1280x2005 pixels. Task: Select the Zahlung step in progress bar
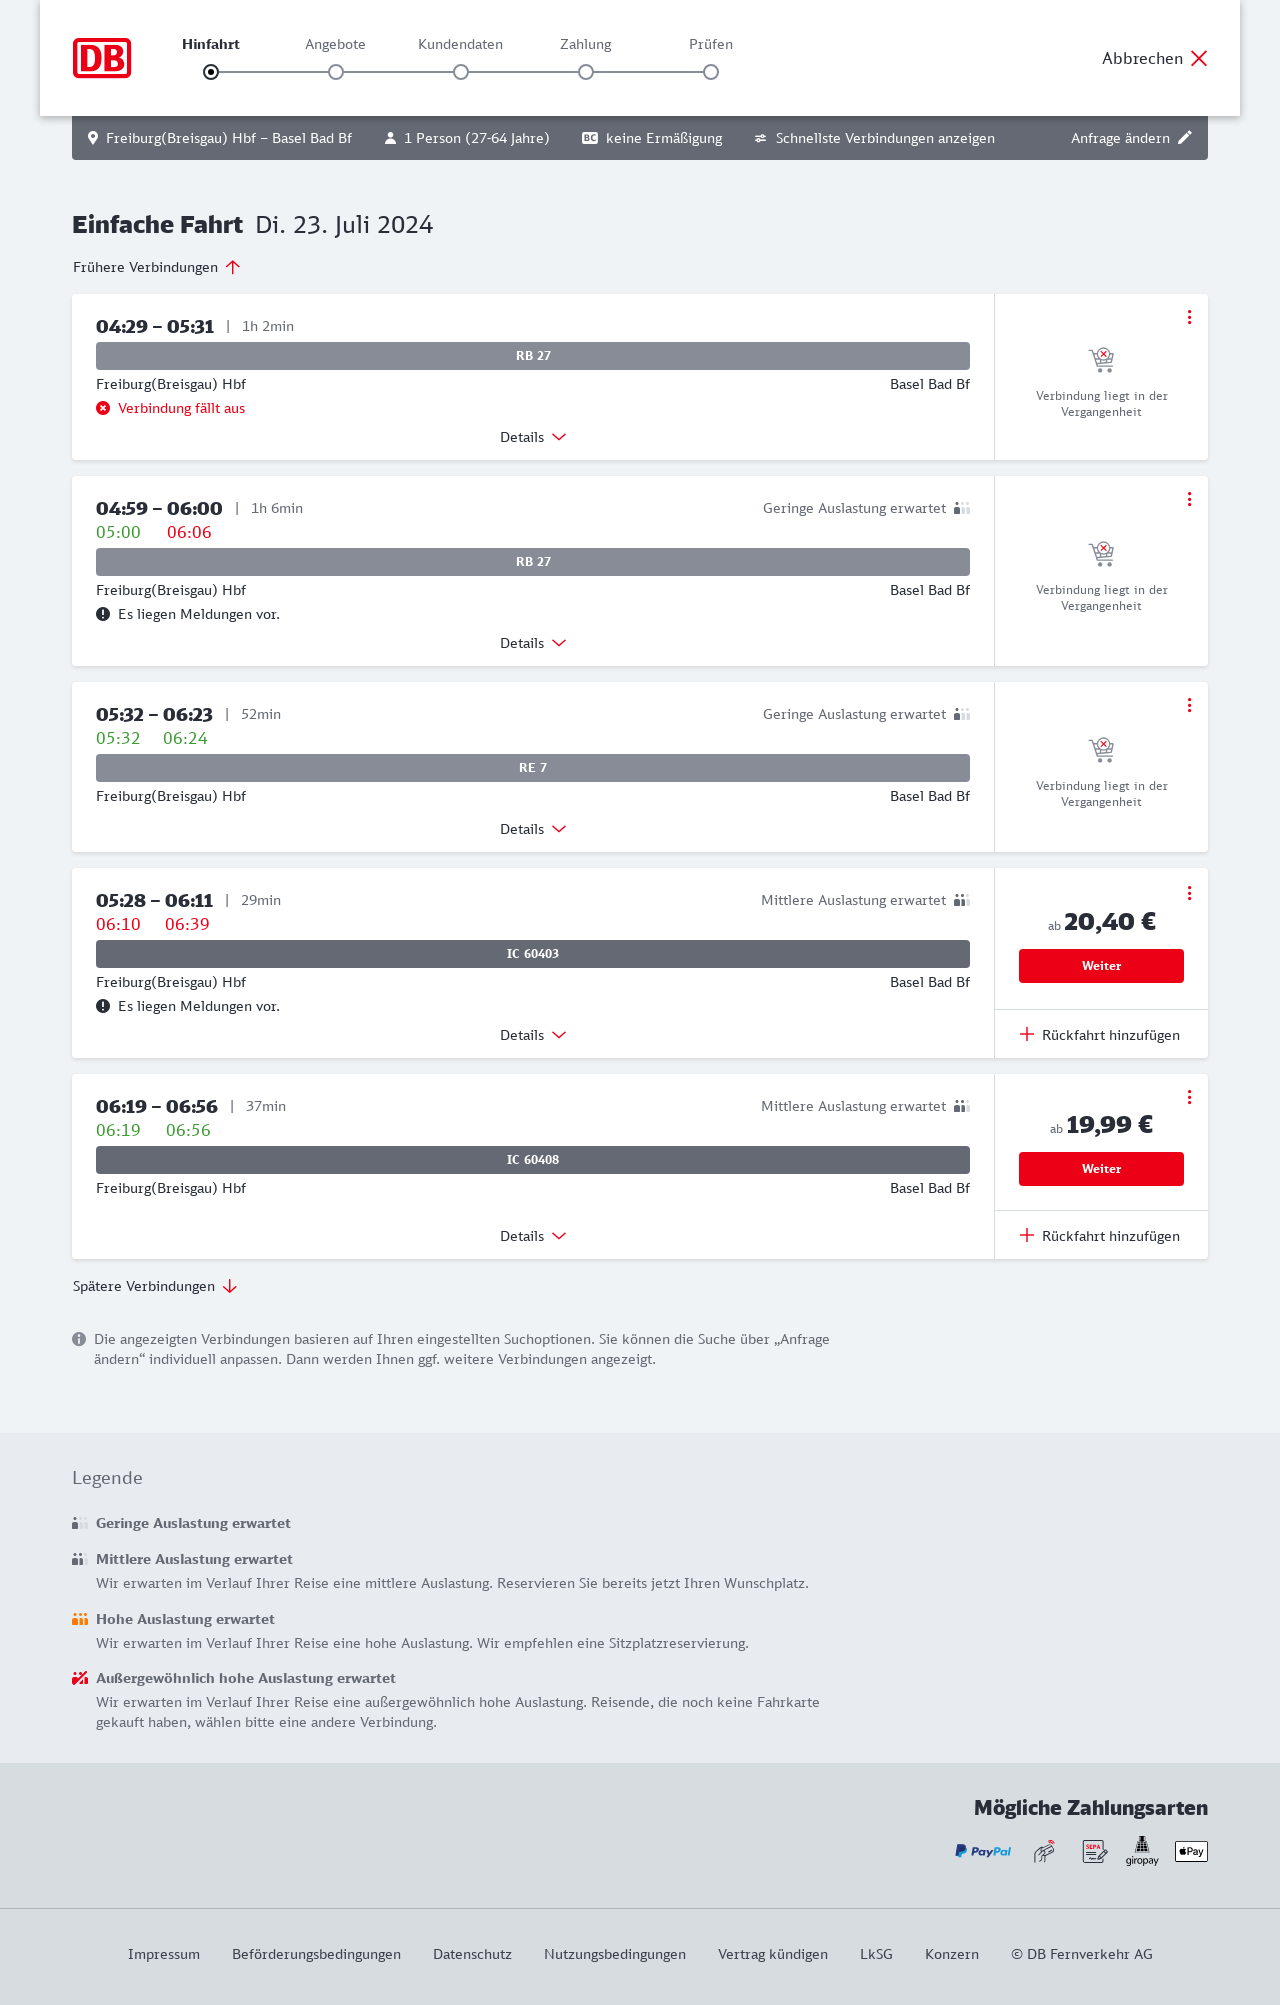(x=586, y=72)
